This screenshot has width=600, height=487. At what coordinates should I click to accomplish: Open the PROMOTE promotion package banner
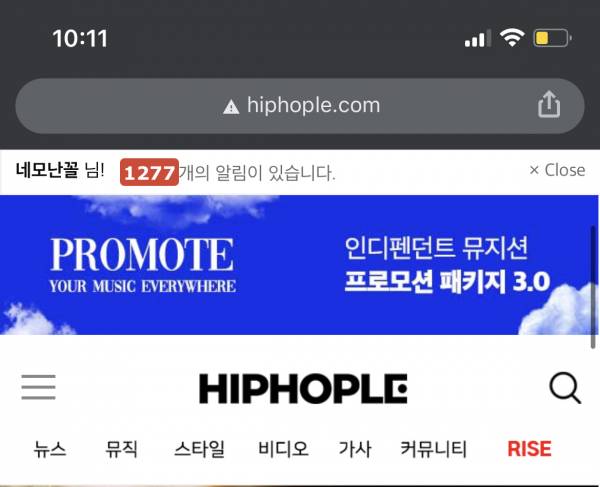299,265
